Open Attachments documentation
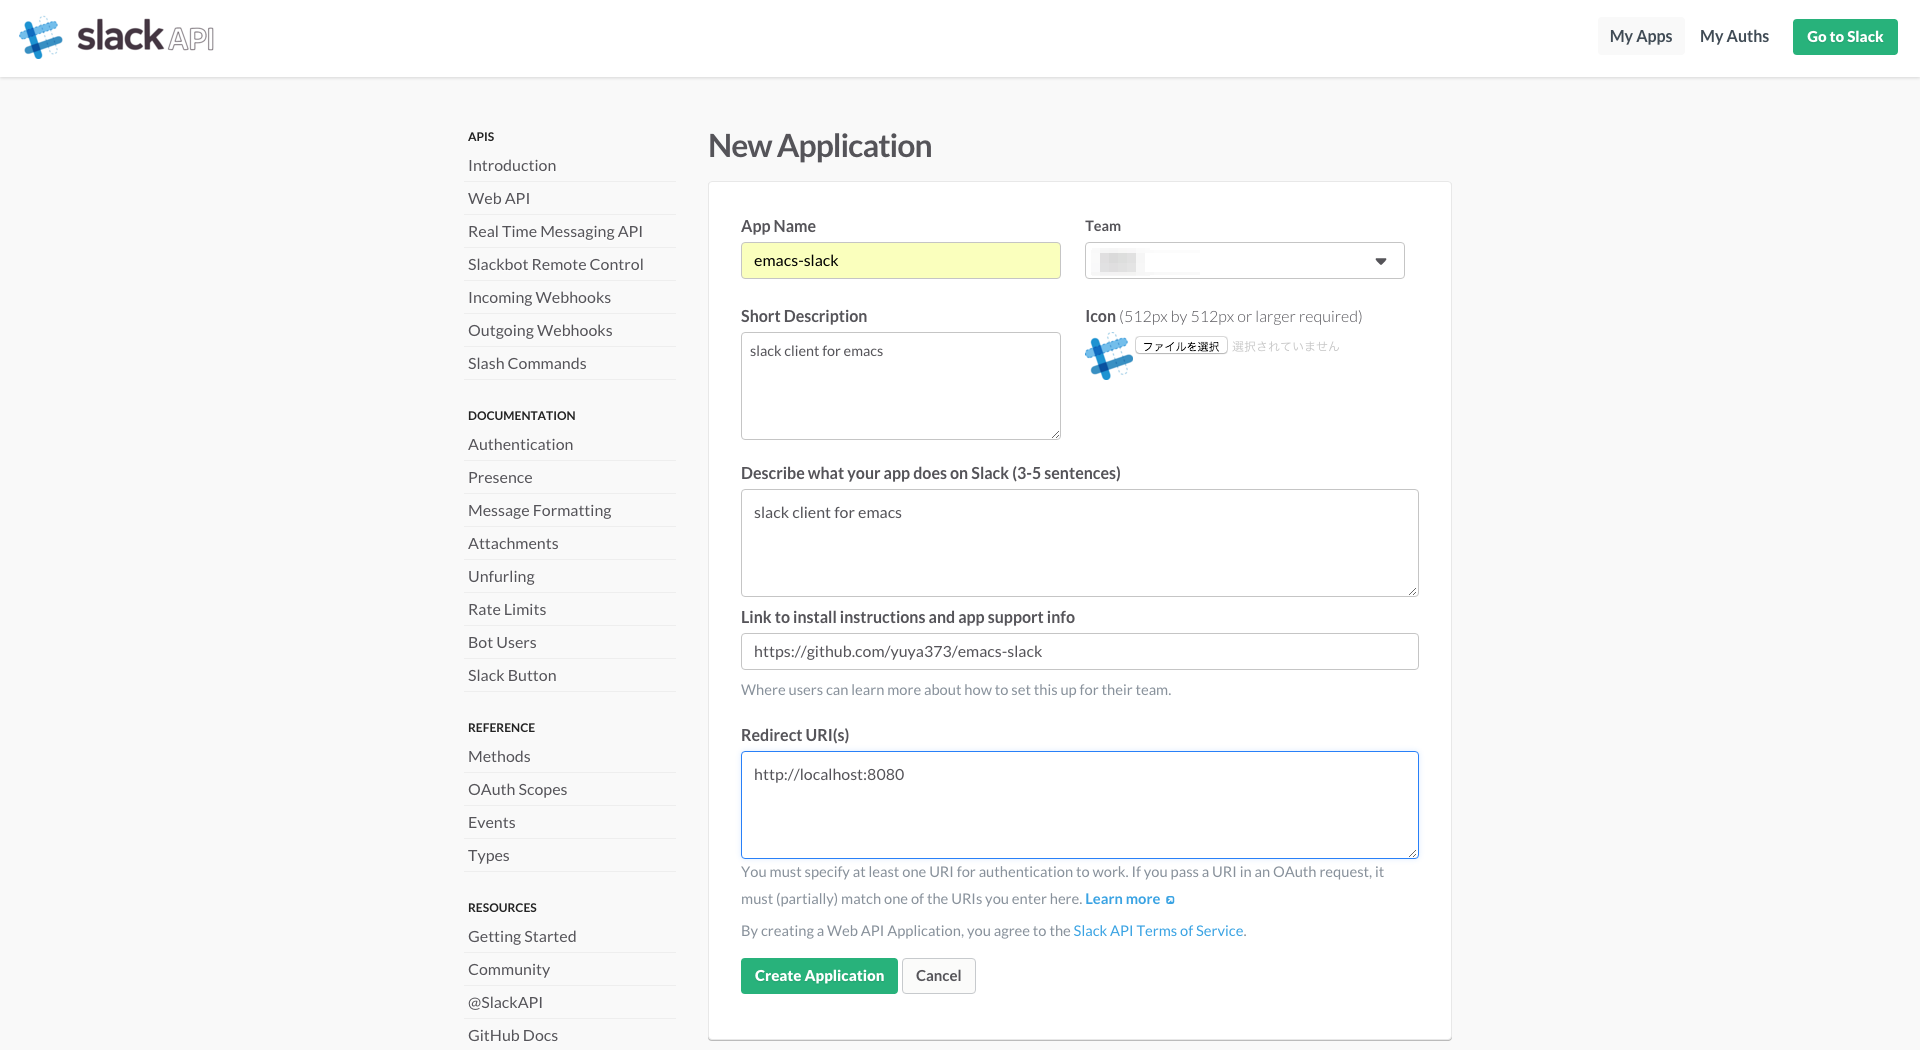 (513, 544)
